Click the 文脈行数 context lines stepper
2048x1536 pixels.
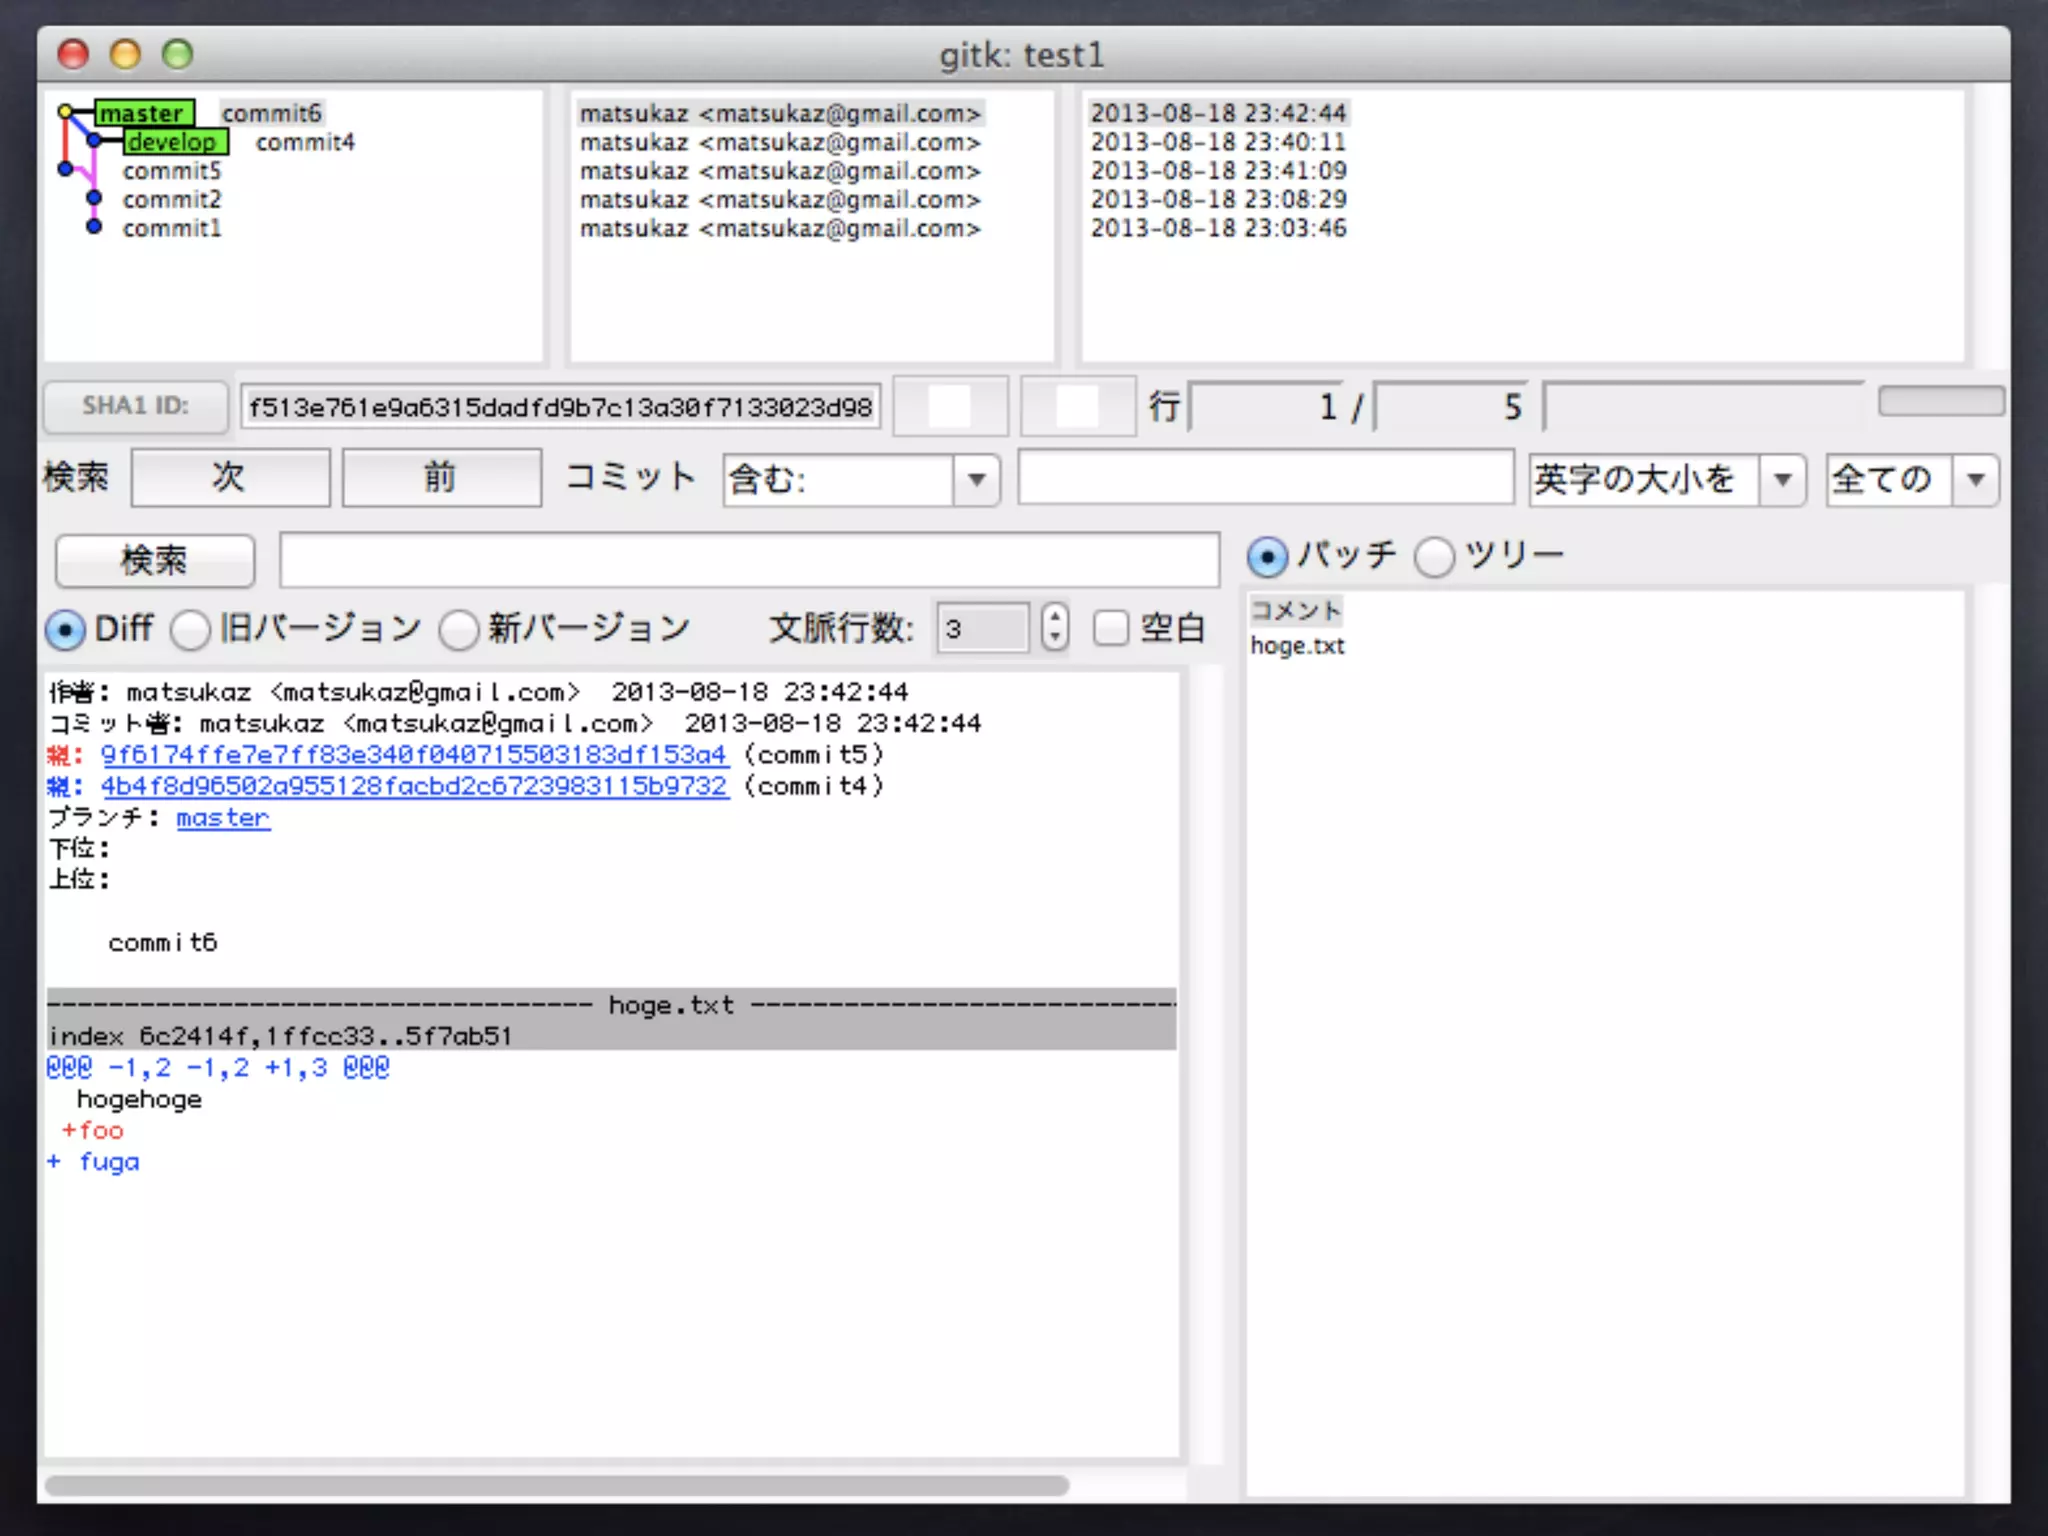[1054, 628]
